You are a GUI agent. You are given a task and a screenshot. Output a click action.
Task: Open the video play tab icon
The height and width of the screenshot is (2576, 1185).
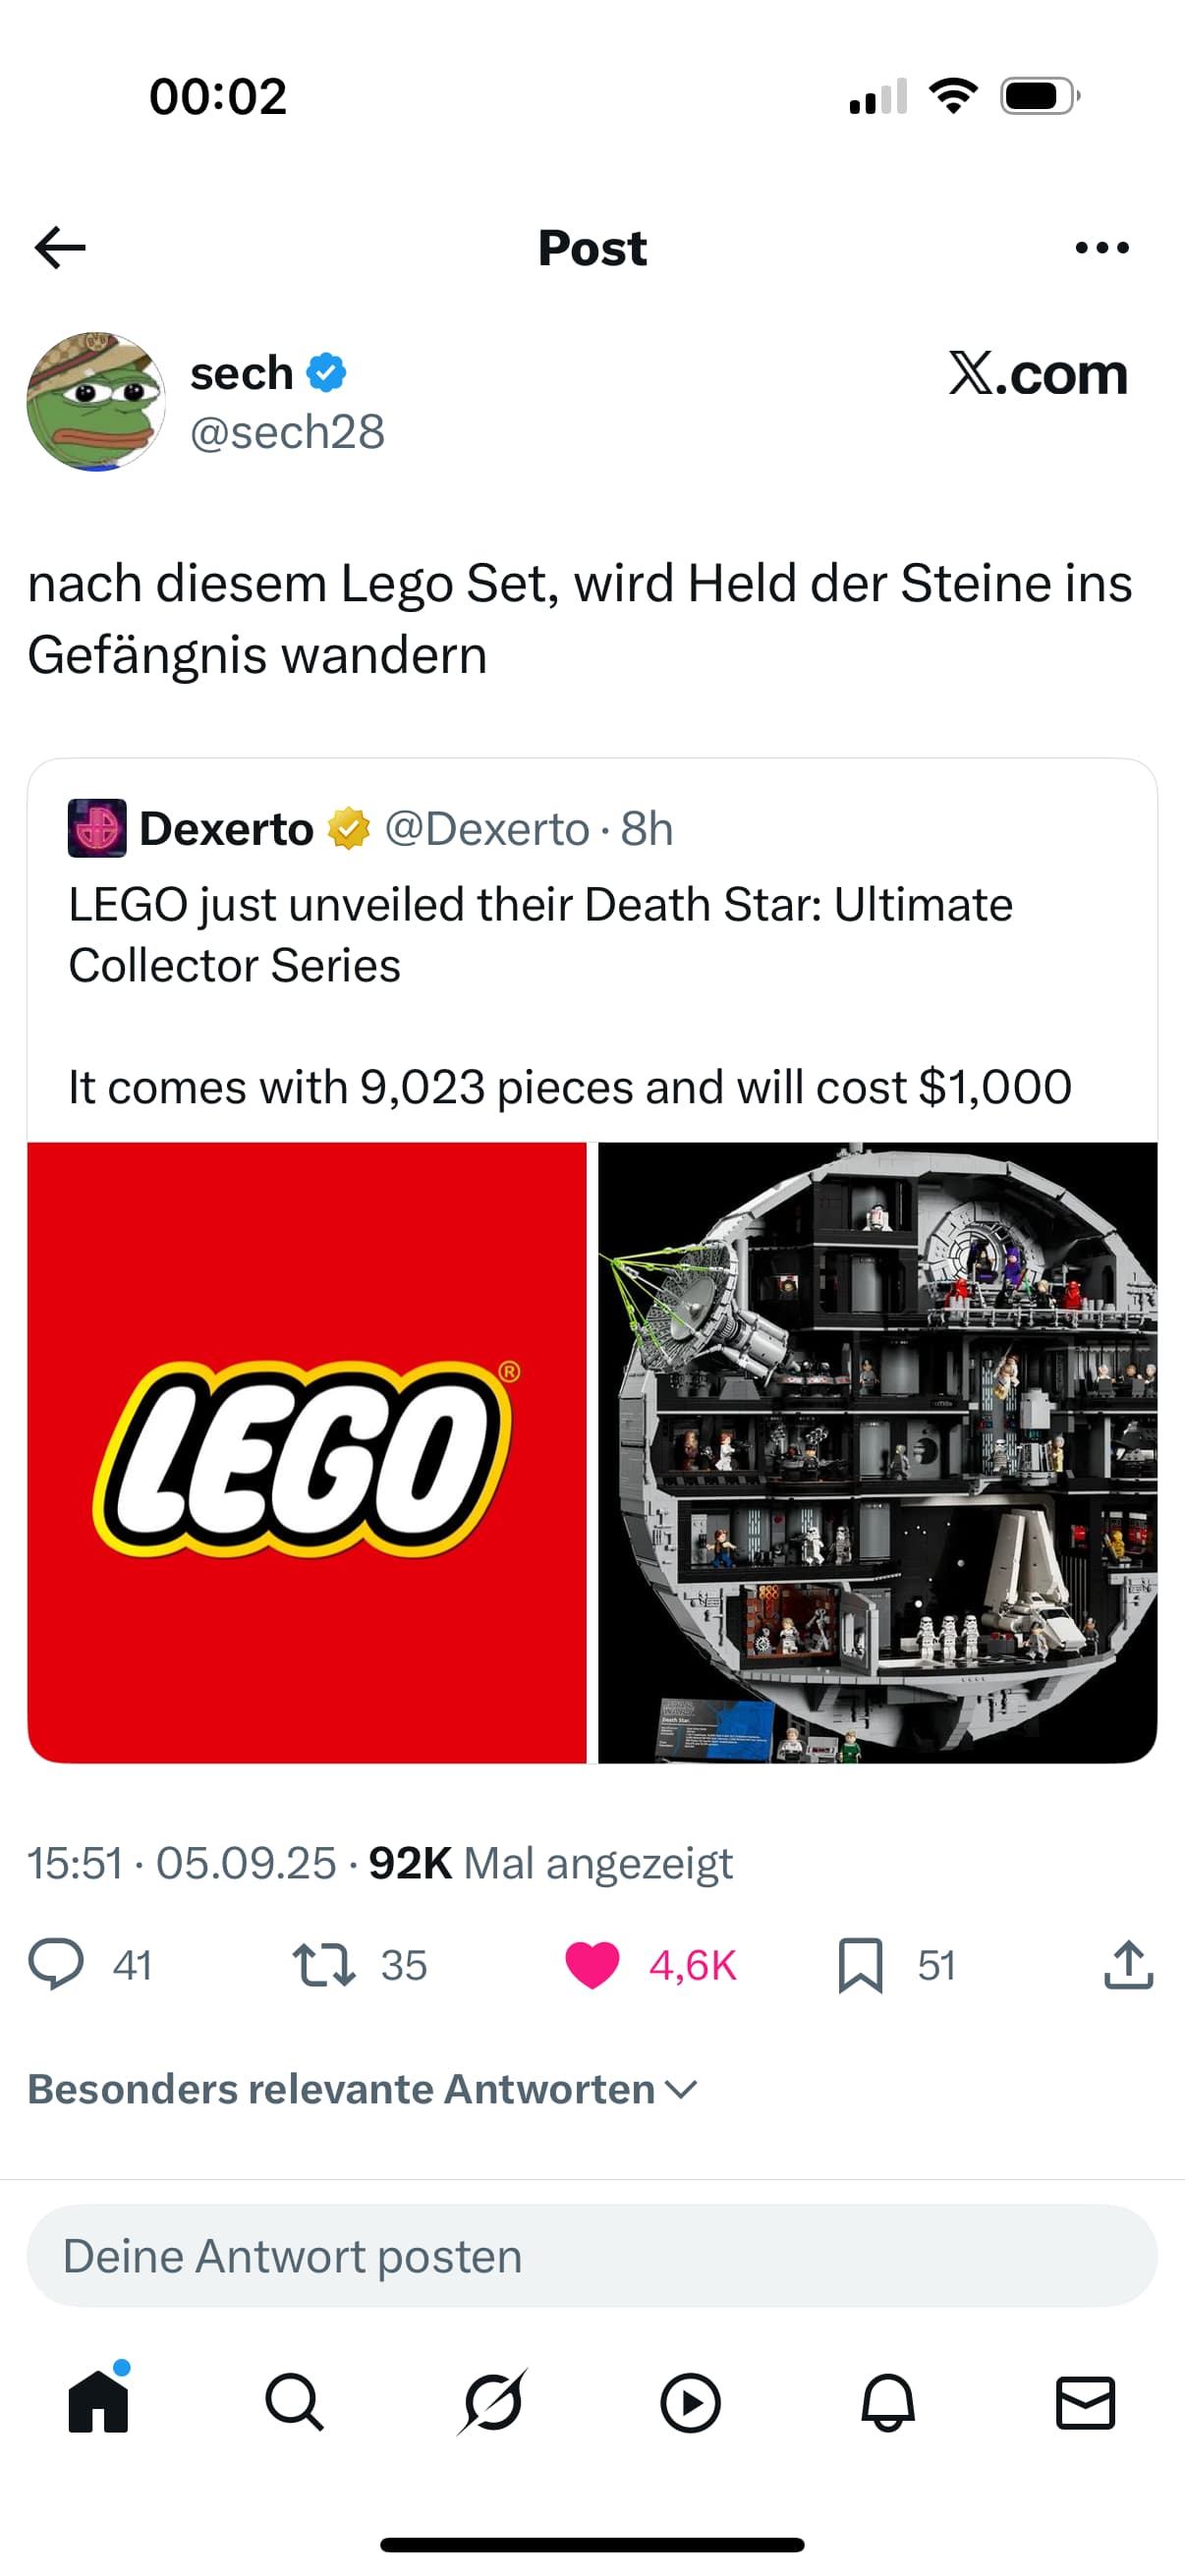pyautogui.click(x=690, y=2402)
